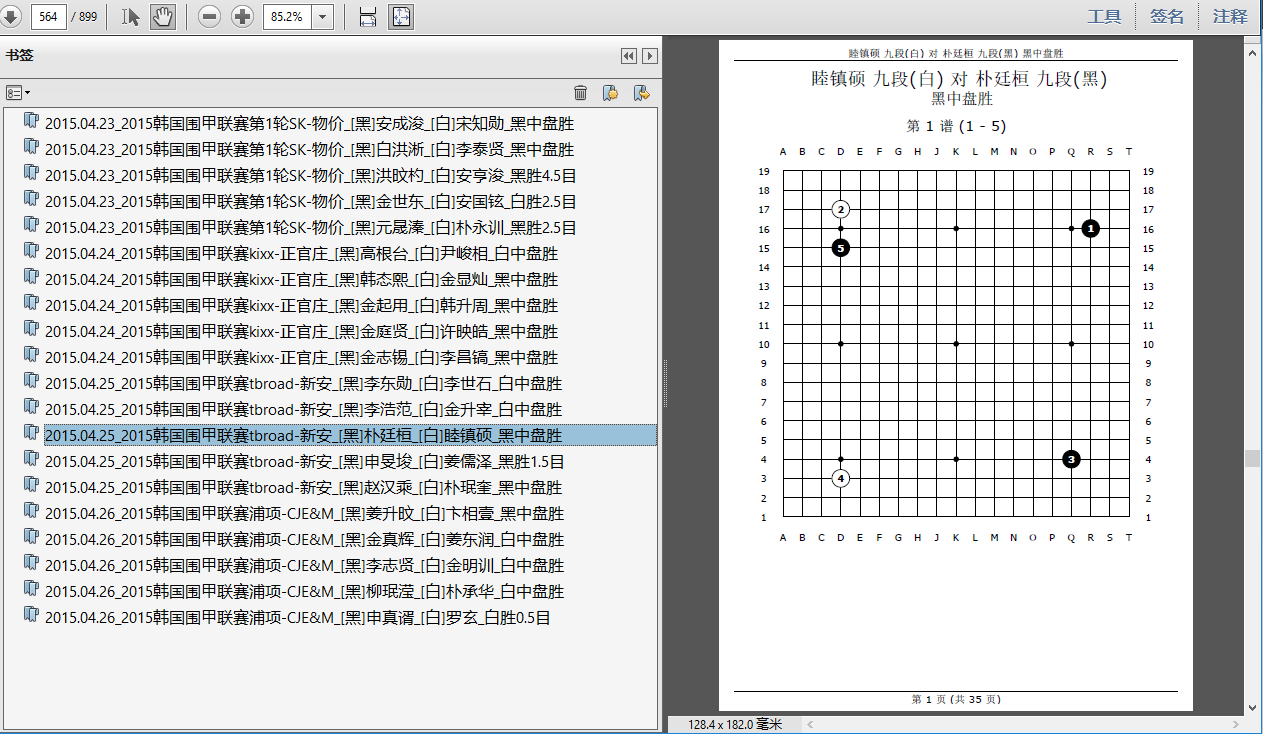Open bookmark 金真辉 vs 姜东润
This screenshot has height=734, width=1263.
click(304, 539)
